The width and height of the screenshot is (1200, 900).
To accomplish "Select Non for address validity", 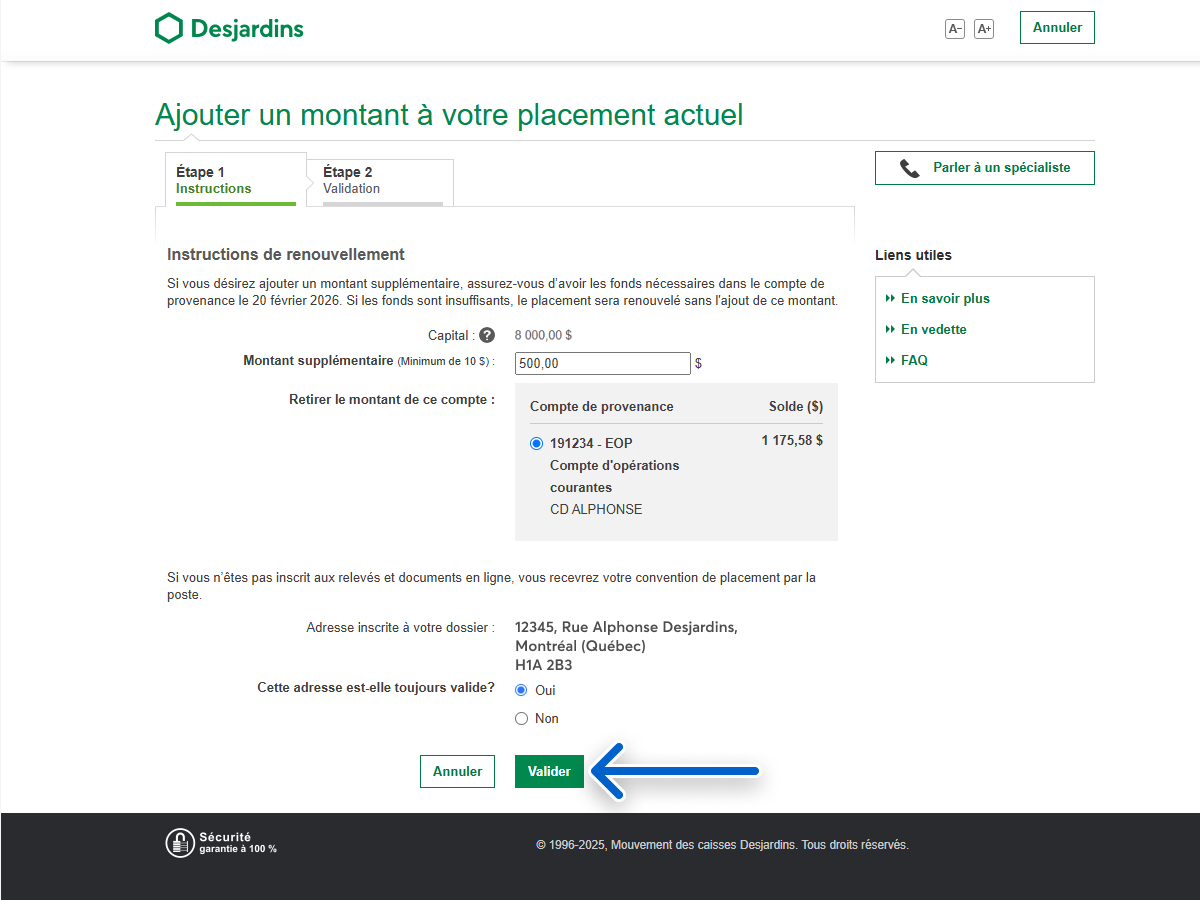I will pyautogui.click(x=521, y=719).
